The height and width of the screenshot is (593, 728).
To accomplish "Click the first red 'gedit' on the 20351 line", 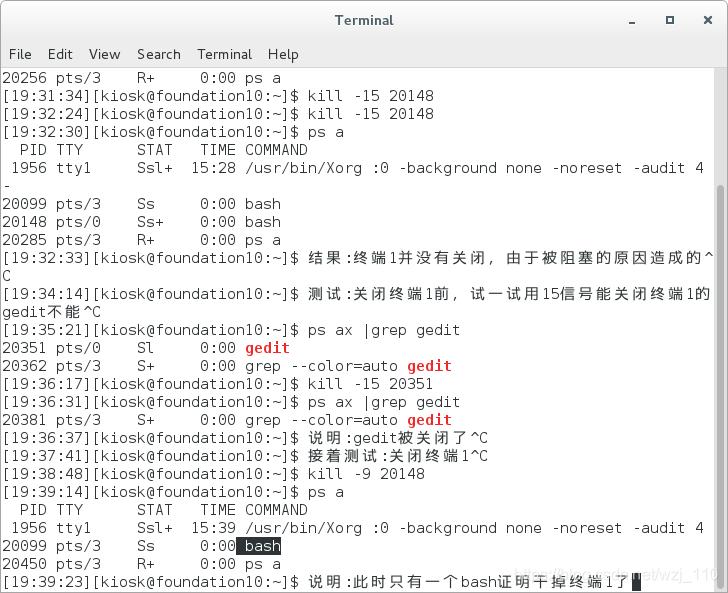I will click(267, 348).
